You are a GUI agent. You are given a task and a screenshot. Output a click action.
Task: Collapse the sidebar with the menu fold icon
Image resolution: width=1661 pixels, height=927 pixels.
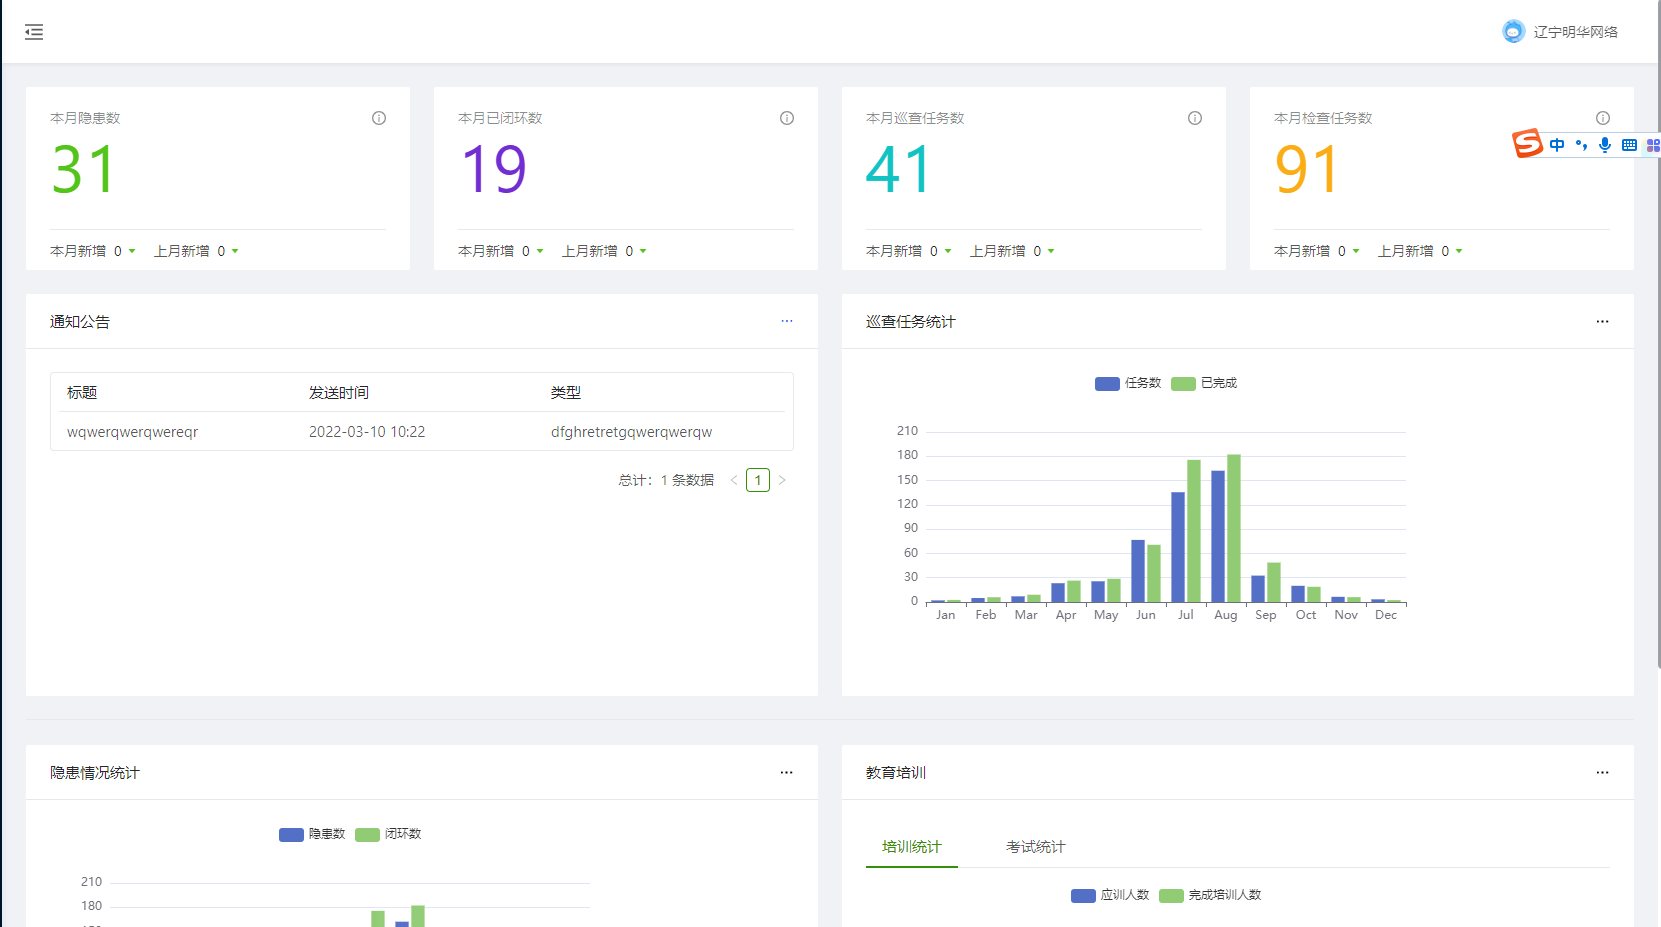coord(34,32)
